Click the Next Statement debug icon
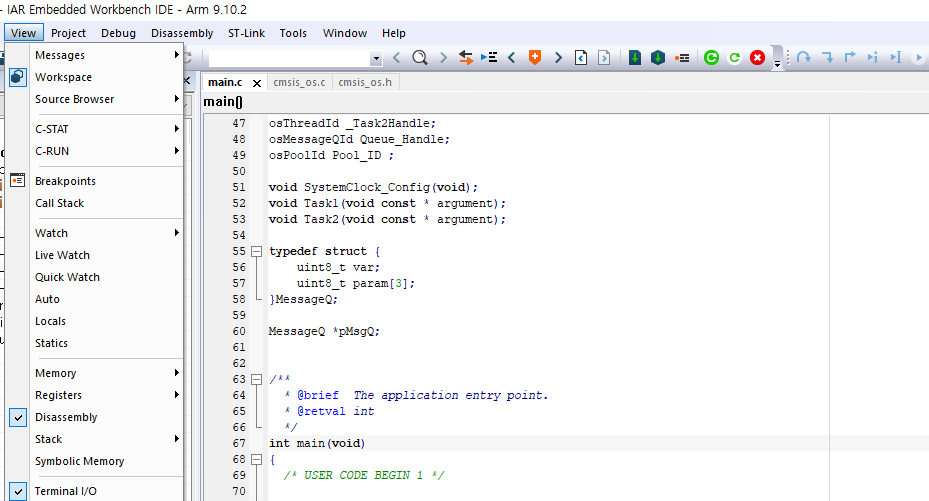This screenshot has height=501, width=929. [873, 57]
